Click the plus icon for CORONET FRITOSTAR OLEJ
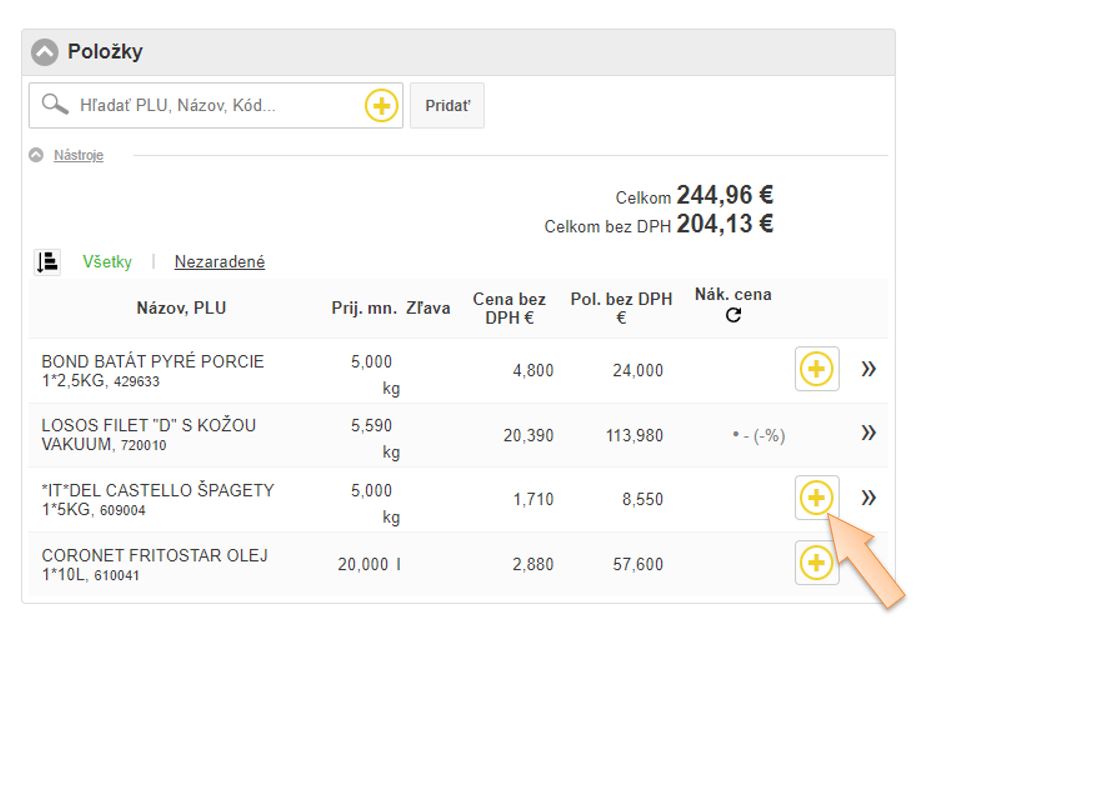1102x801 pixels. coord(816,564)
